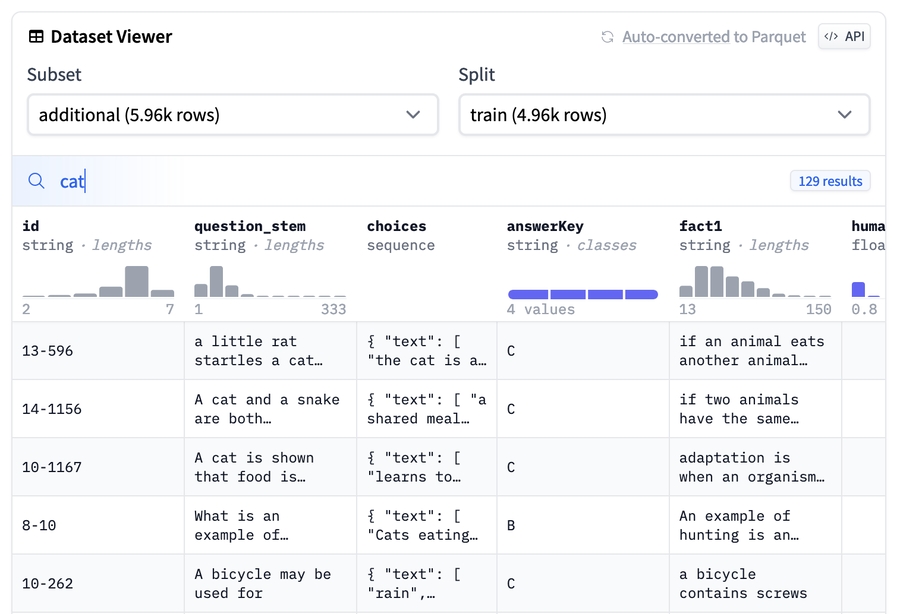Focus the search field containing 'cat'

tap(400, 181)
